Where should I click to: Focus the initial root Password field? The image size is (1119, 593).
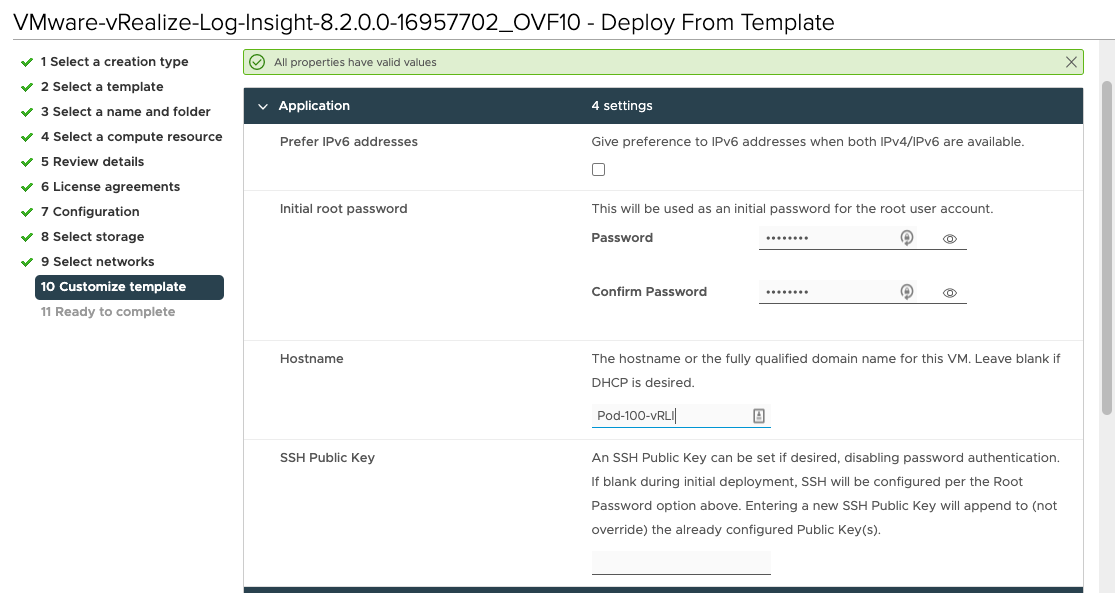(825, 238)
